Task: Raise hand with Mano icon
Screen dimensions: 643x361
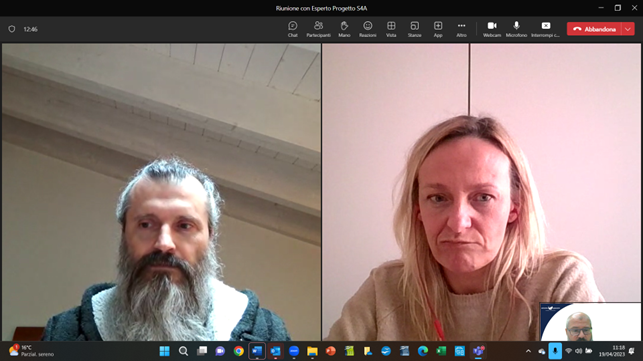Action: point(344,29)
